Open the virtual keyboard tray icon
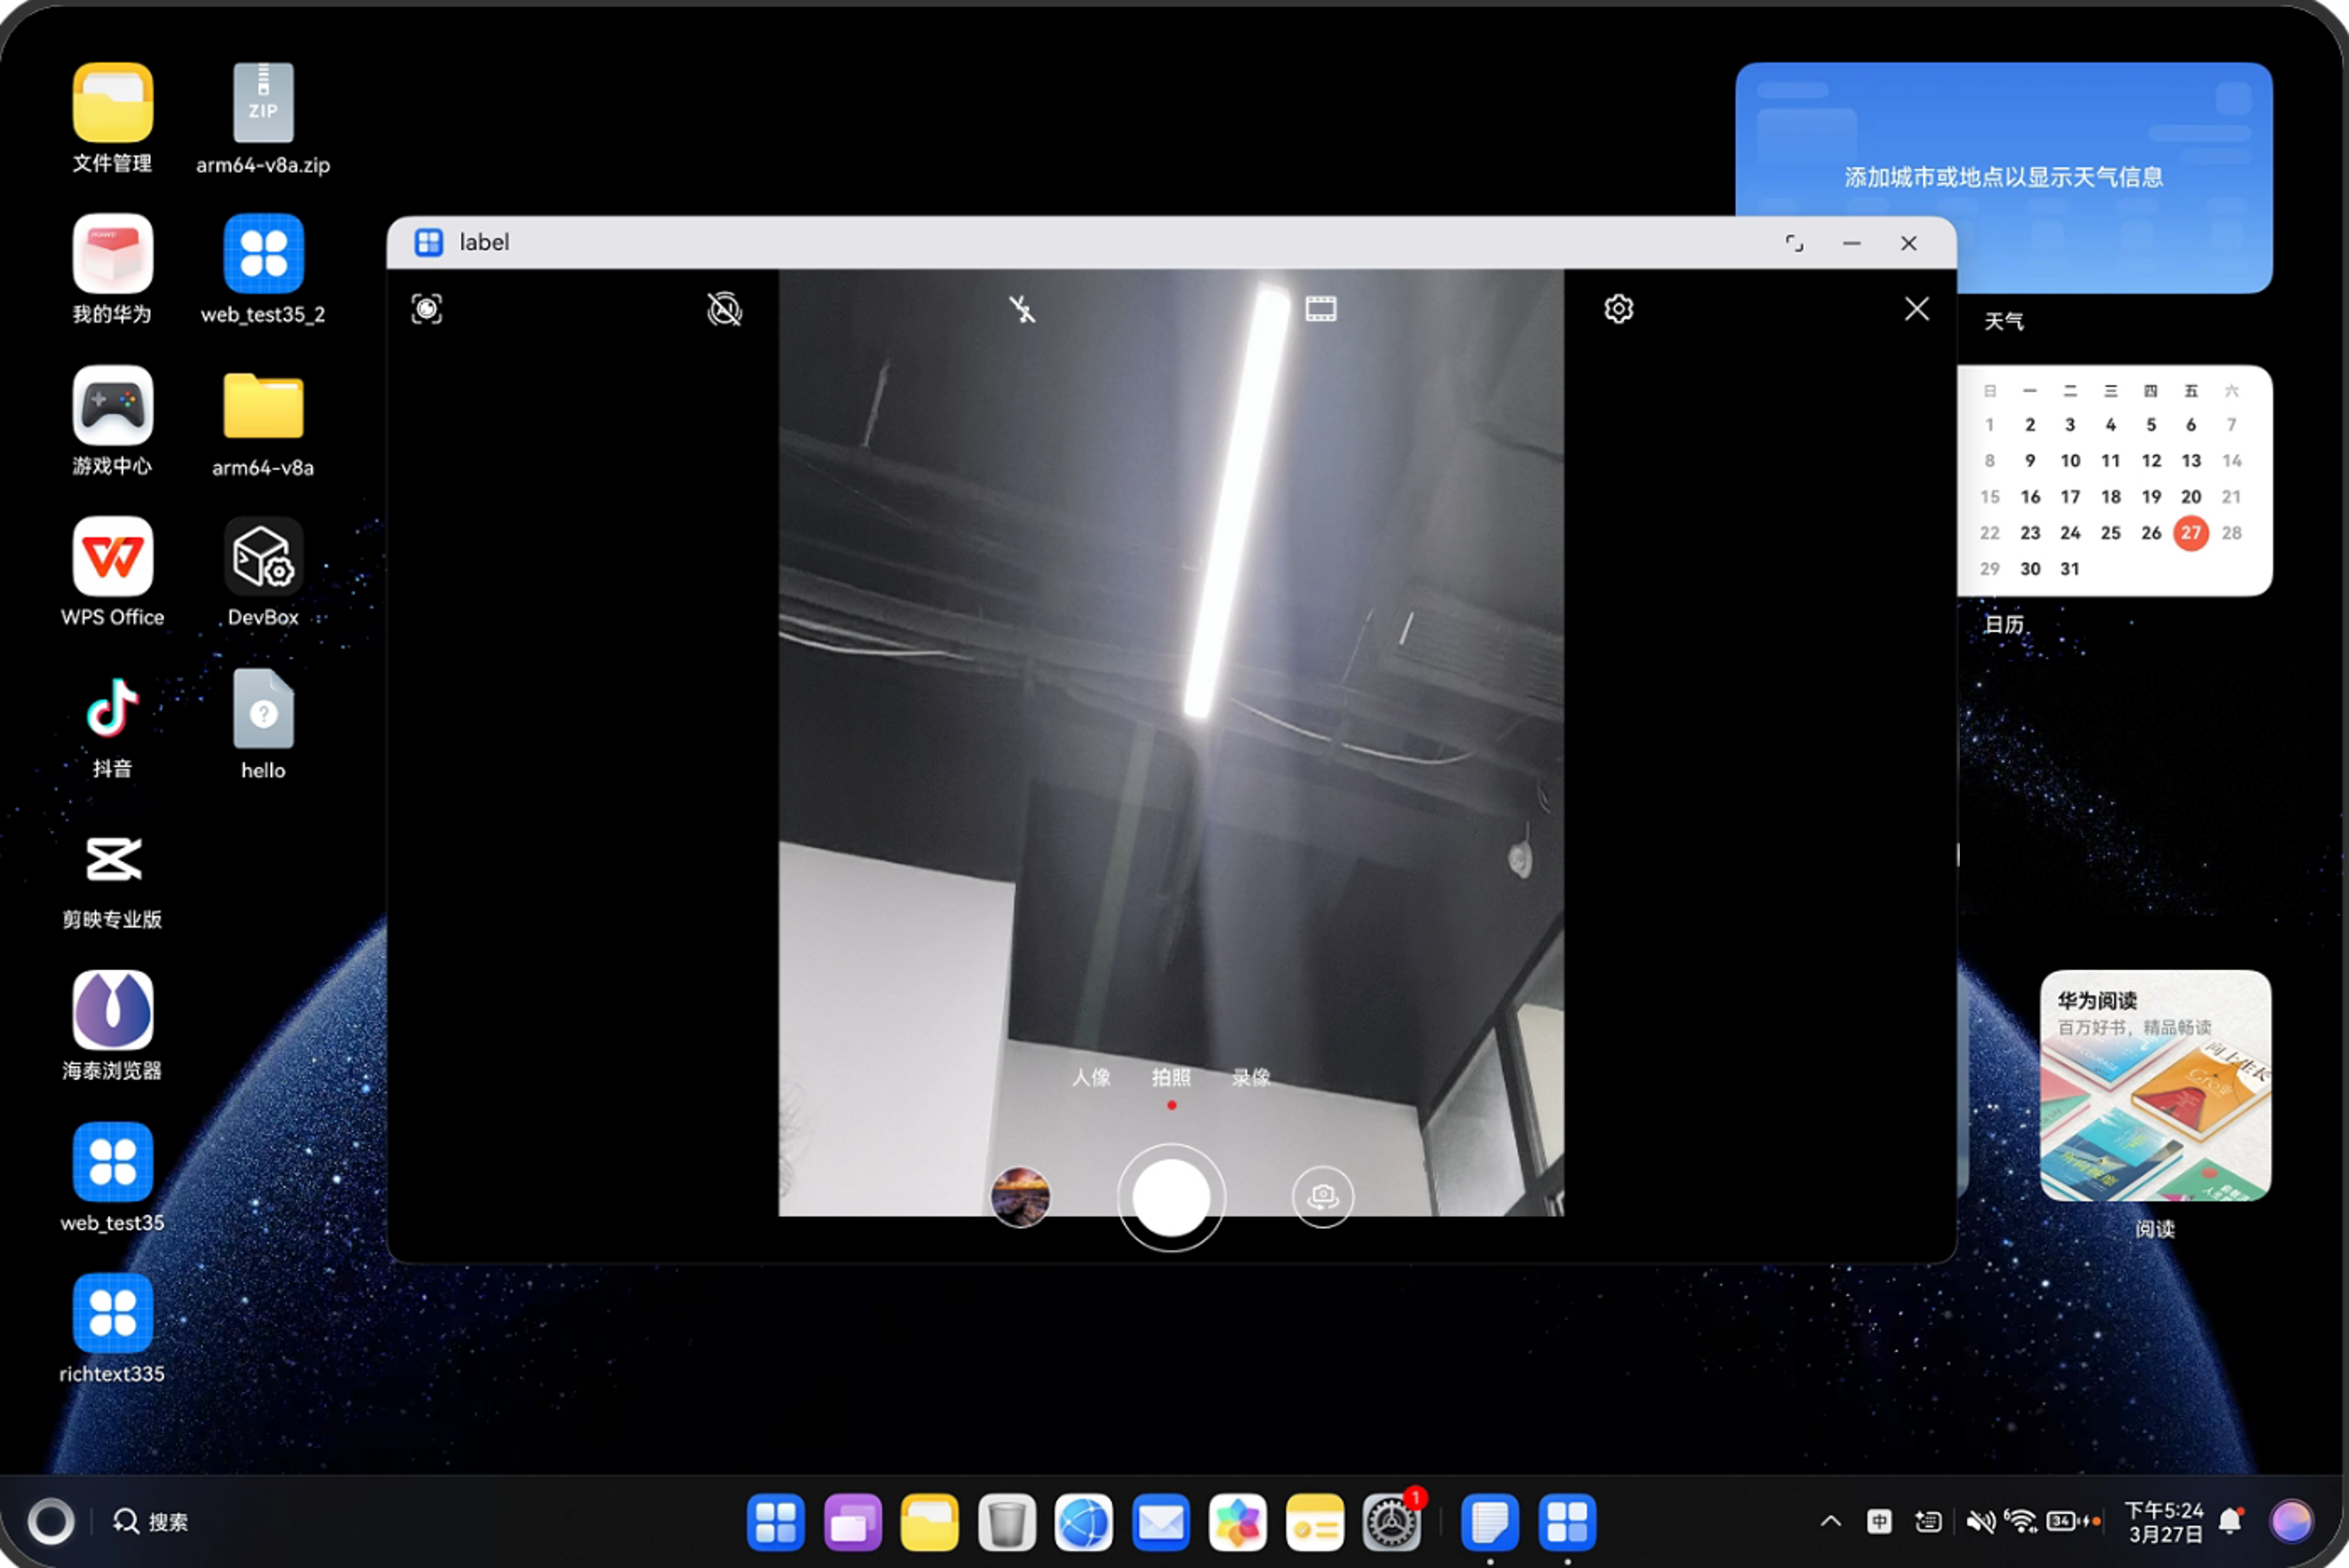 click(1928, 1521)
